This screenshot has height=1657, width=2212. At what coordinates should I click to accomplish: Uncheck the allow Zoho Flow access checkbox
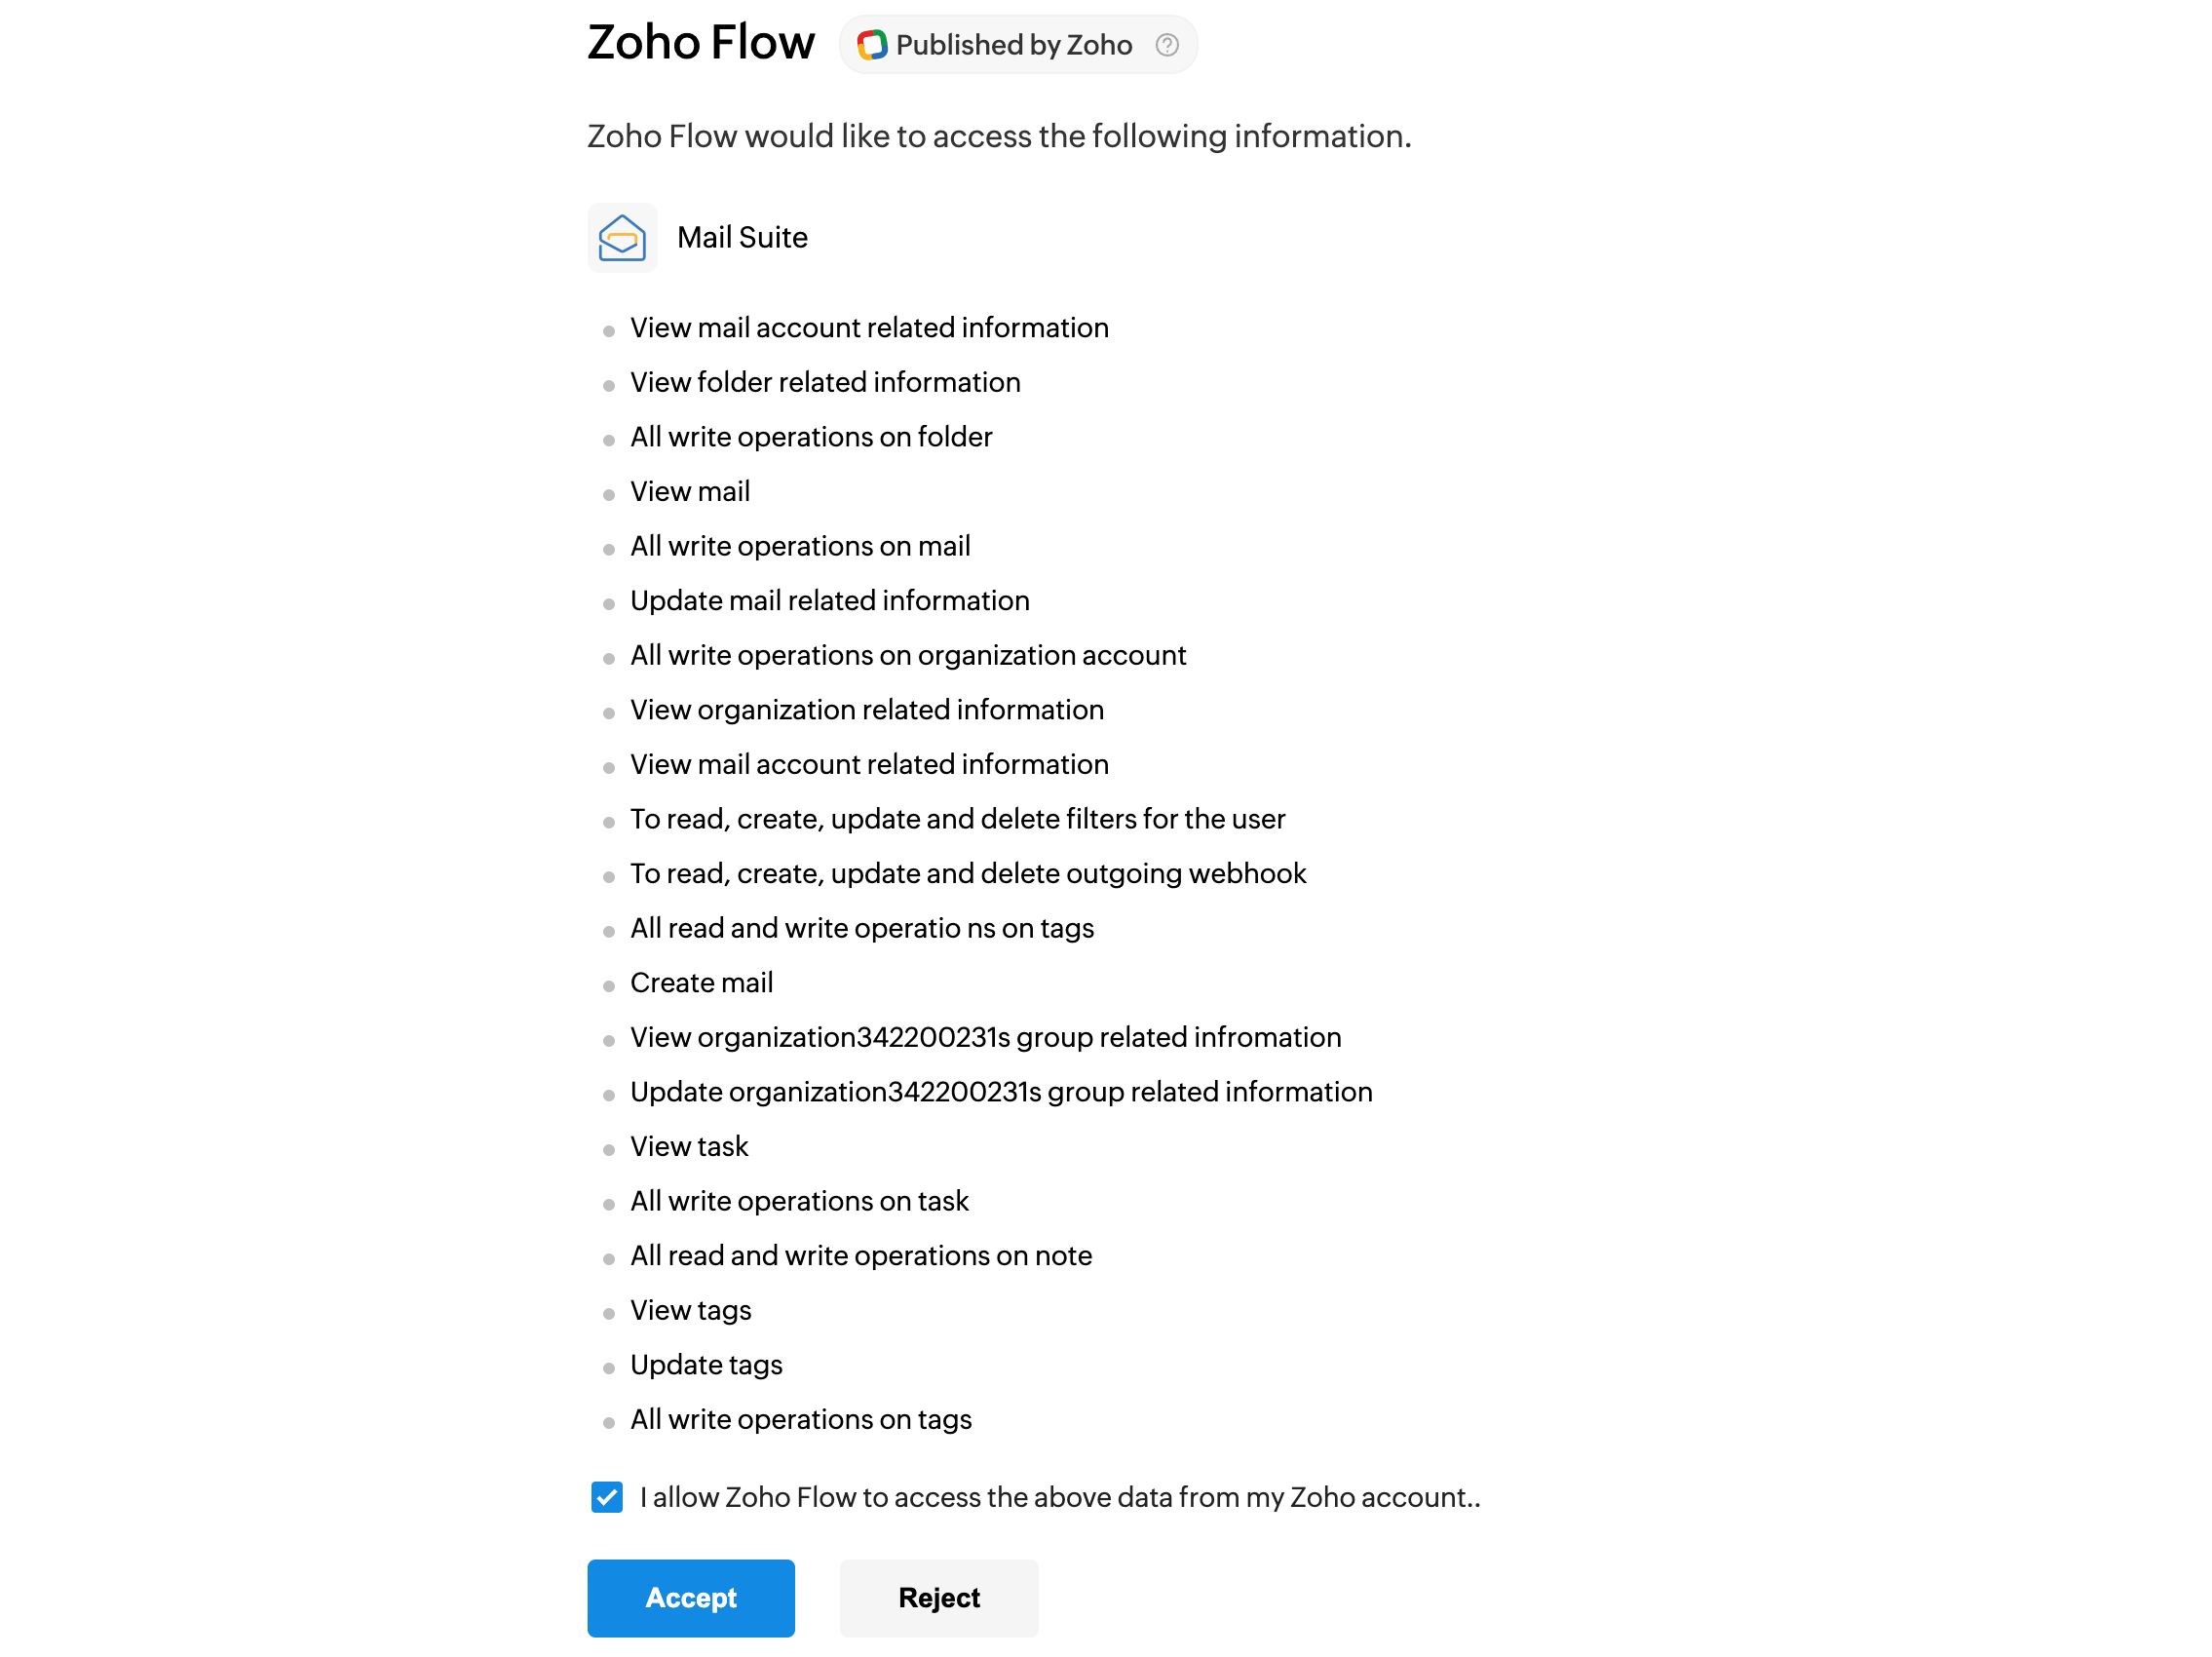pyautogui.click(x=606, y=1497)
